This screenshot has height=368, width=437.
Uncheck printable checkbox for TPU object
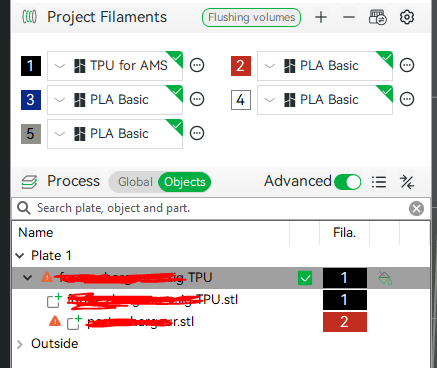[x=305, y=278]
